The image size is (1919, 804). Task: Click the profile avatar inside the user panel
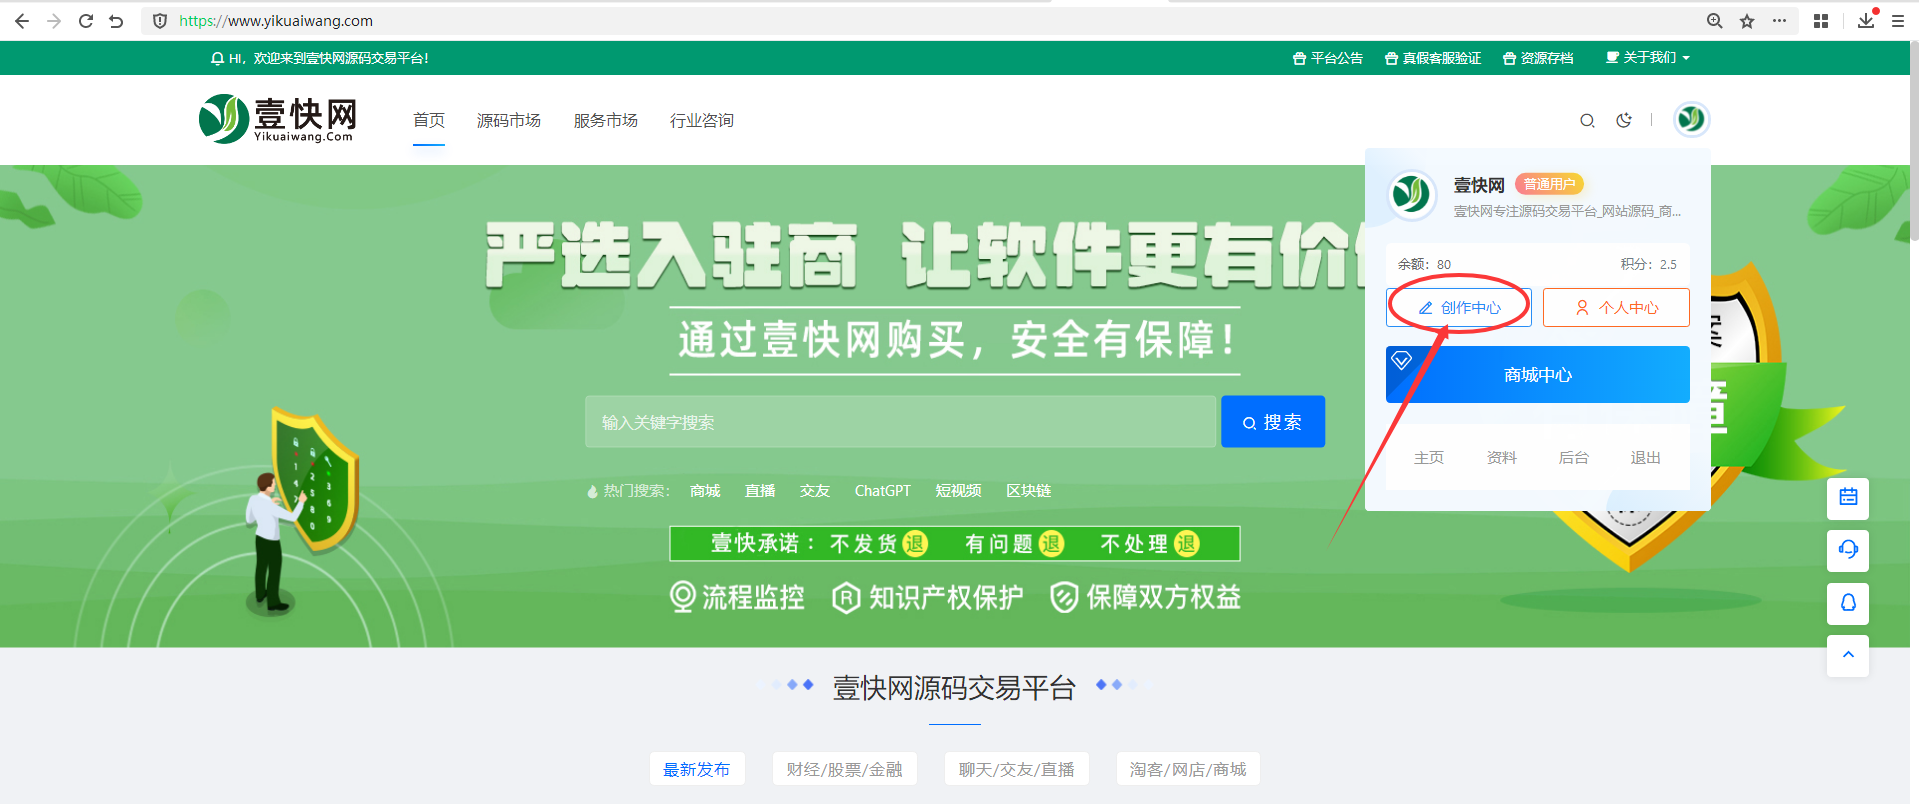[1412, 194]
